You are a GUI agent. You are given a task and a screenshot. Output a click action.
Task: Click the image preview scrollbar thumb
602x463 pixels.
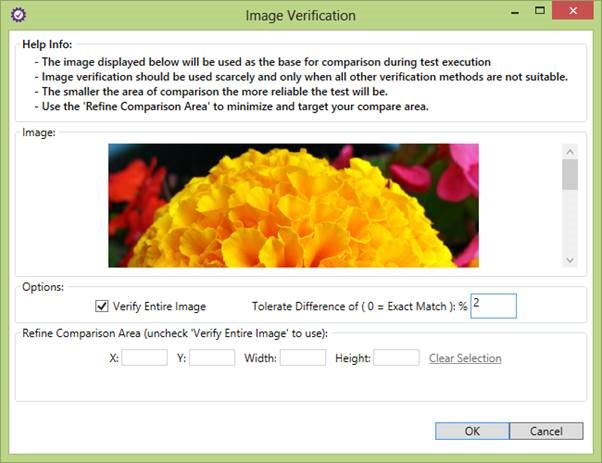point(570,175)
